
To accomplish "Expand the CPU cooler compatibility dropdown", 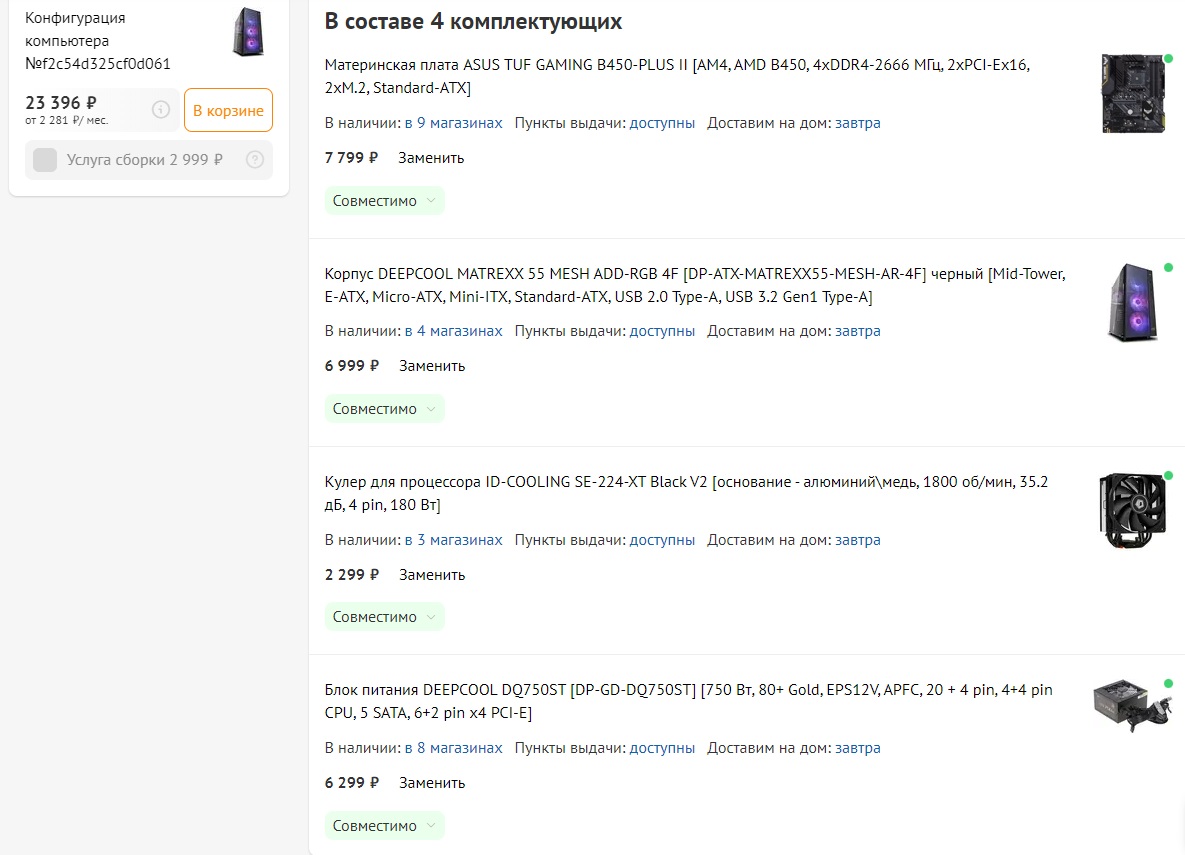I will [x=384, y=617].
